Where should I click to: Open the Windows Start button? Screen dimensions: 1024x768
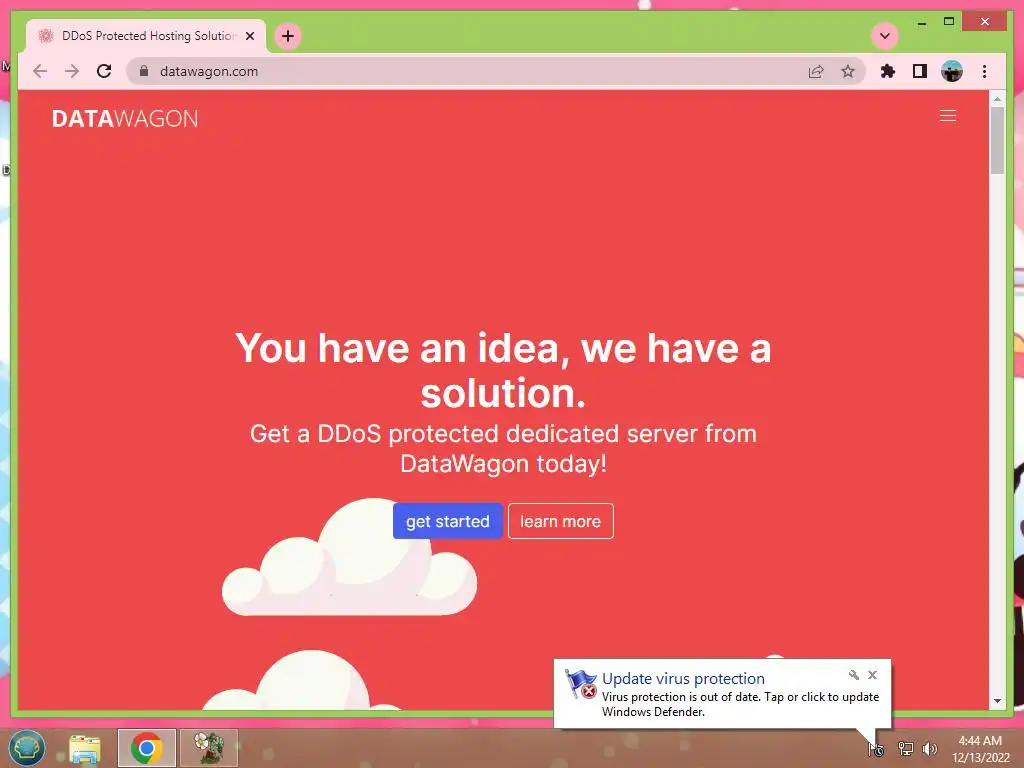point(27,748)
